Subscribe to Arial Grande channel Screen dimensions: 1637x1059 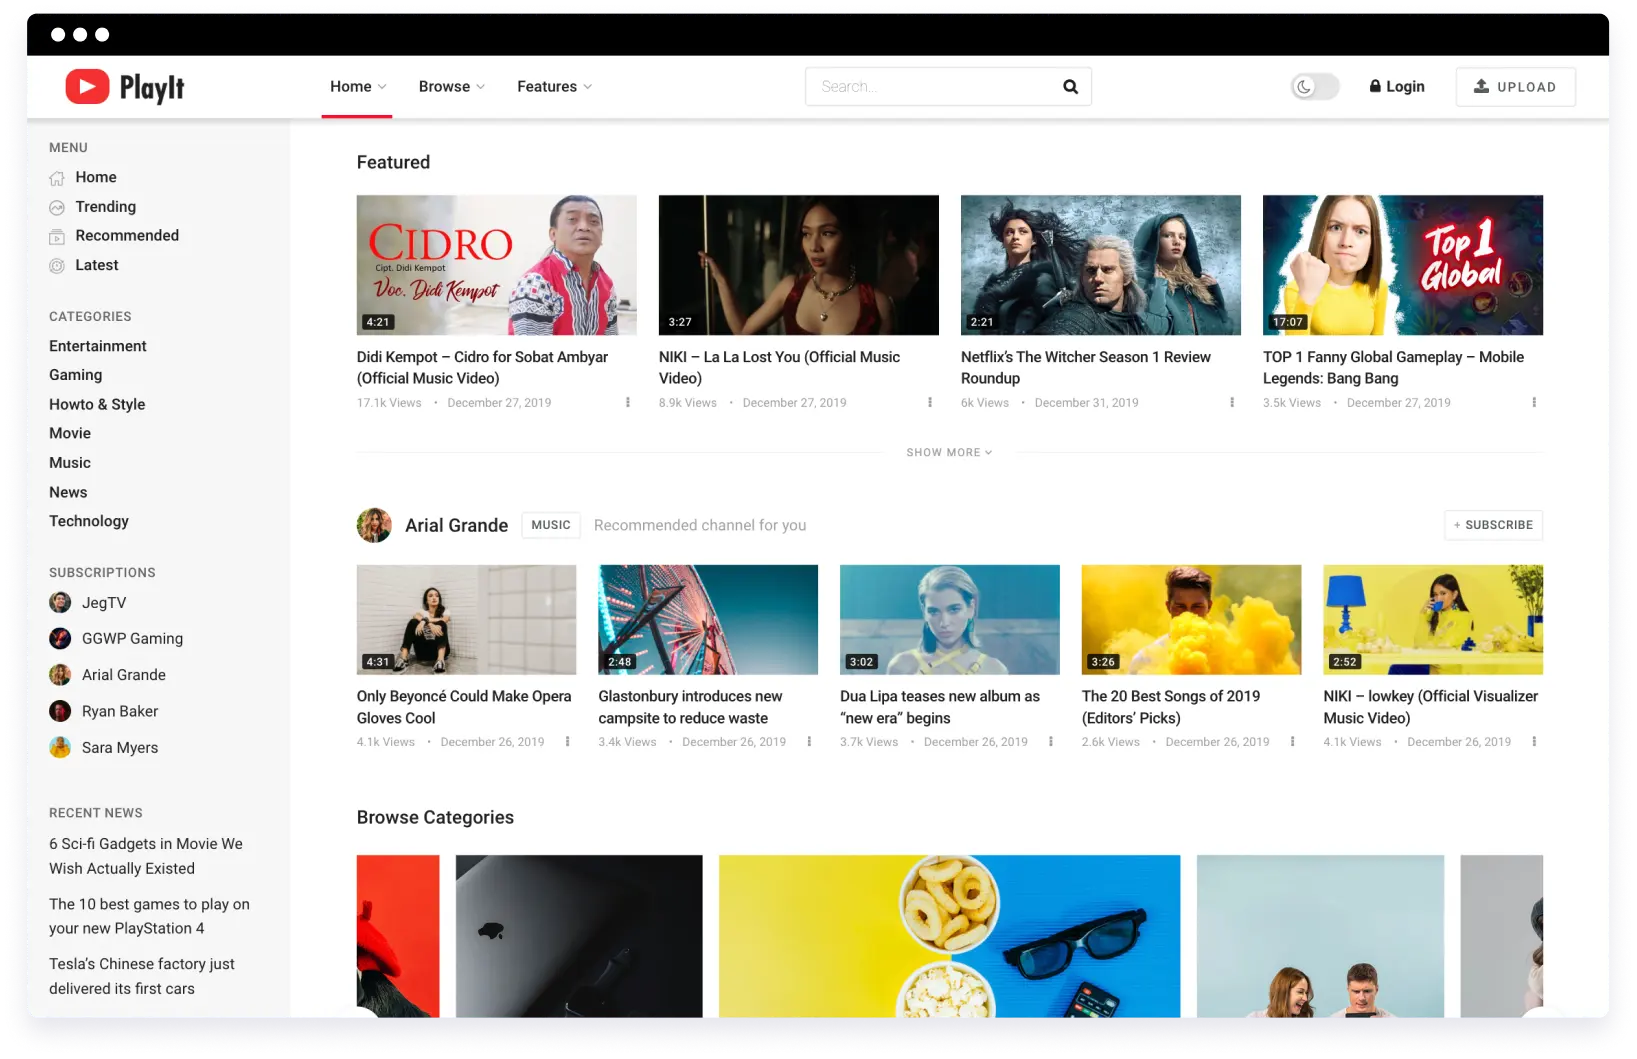pyautogui.click(x=1494, y=525)
